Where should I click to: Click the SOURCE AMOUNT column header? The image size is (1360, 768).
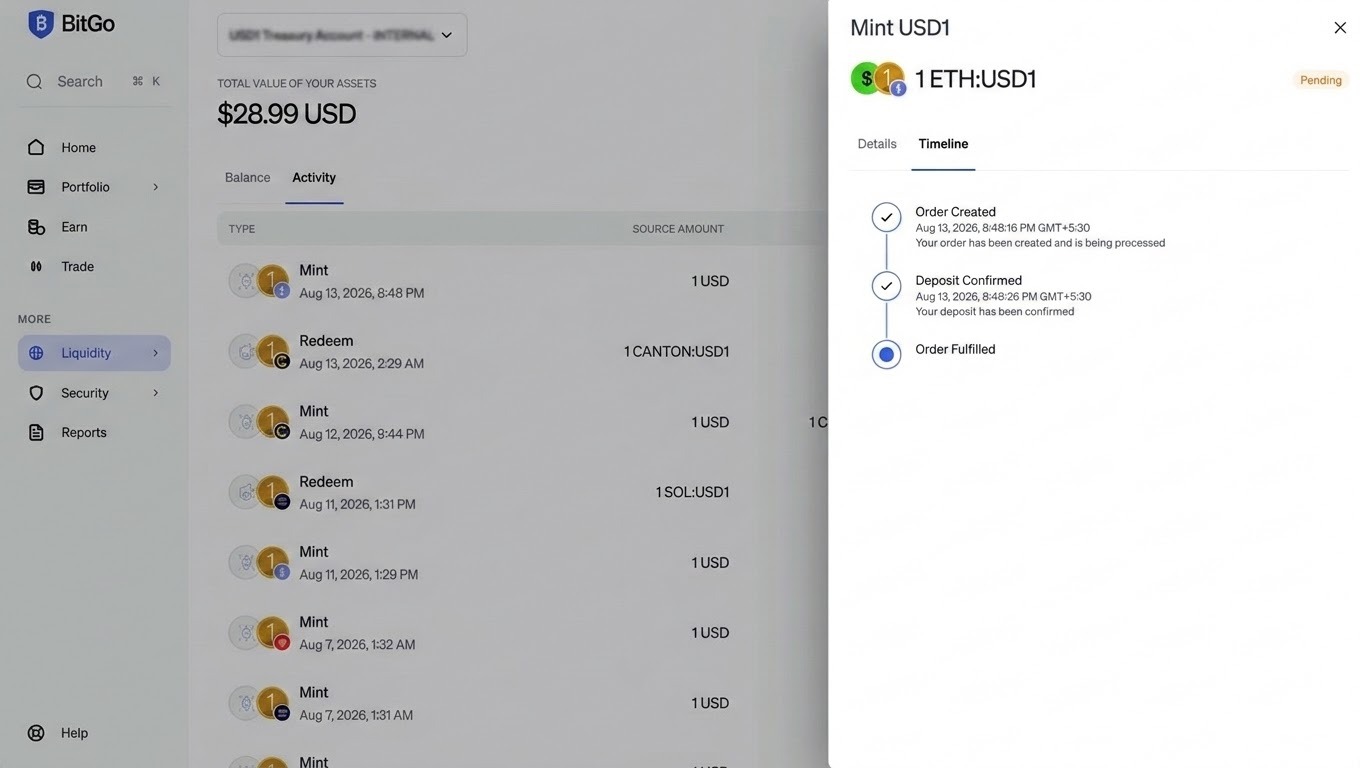click(678, 229)
